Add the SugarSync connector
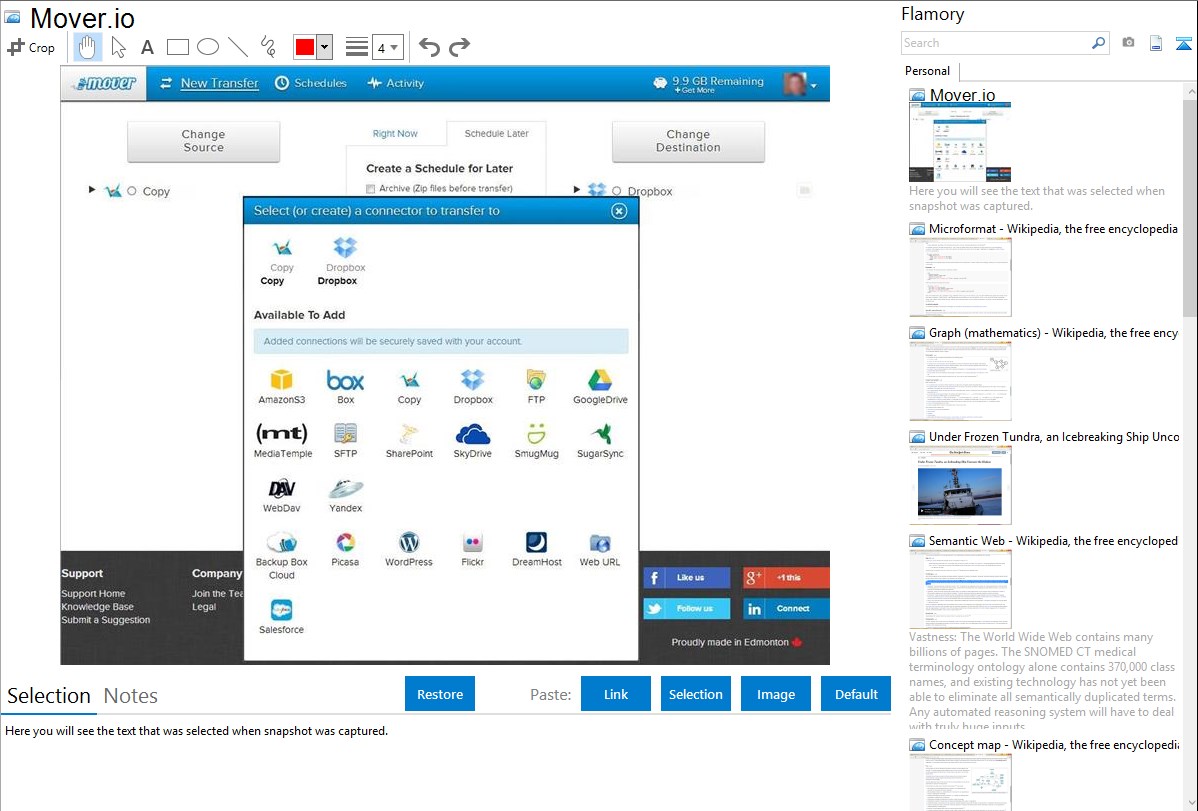Screen dimensions: 1198x811 (x=600, y=440)
